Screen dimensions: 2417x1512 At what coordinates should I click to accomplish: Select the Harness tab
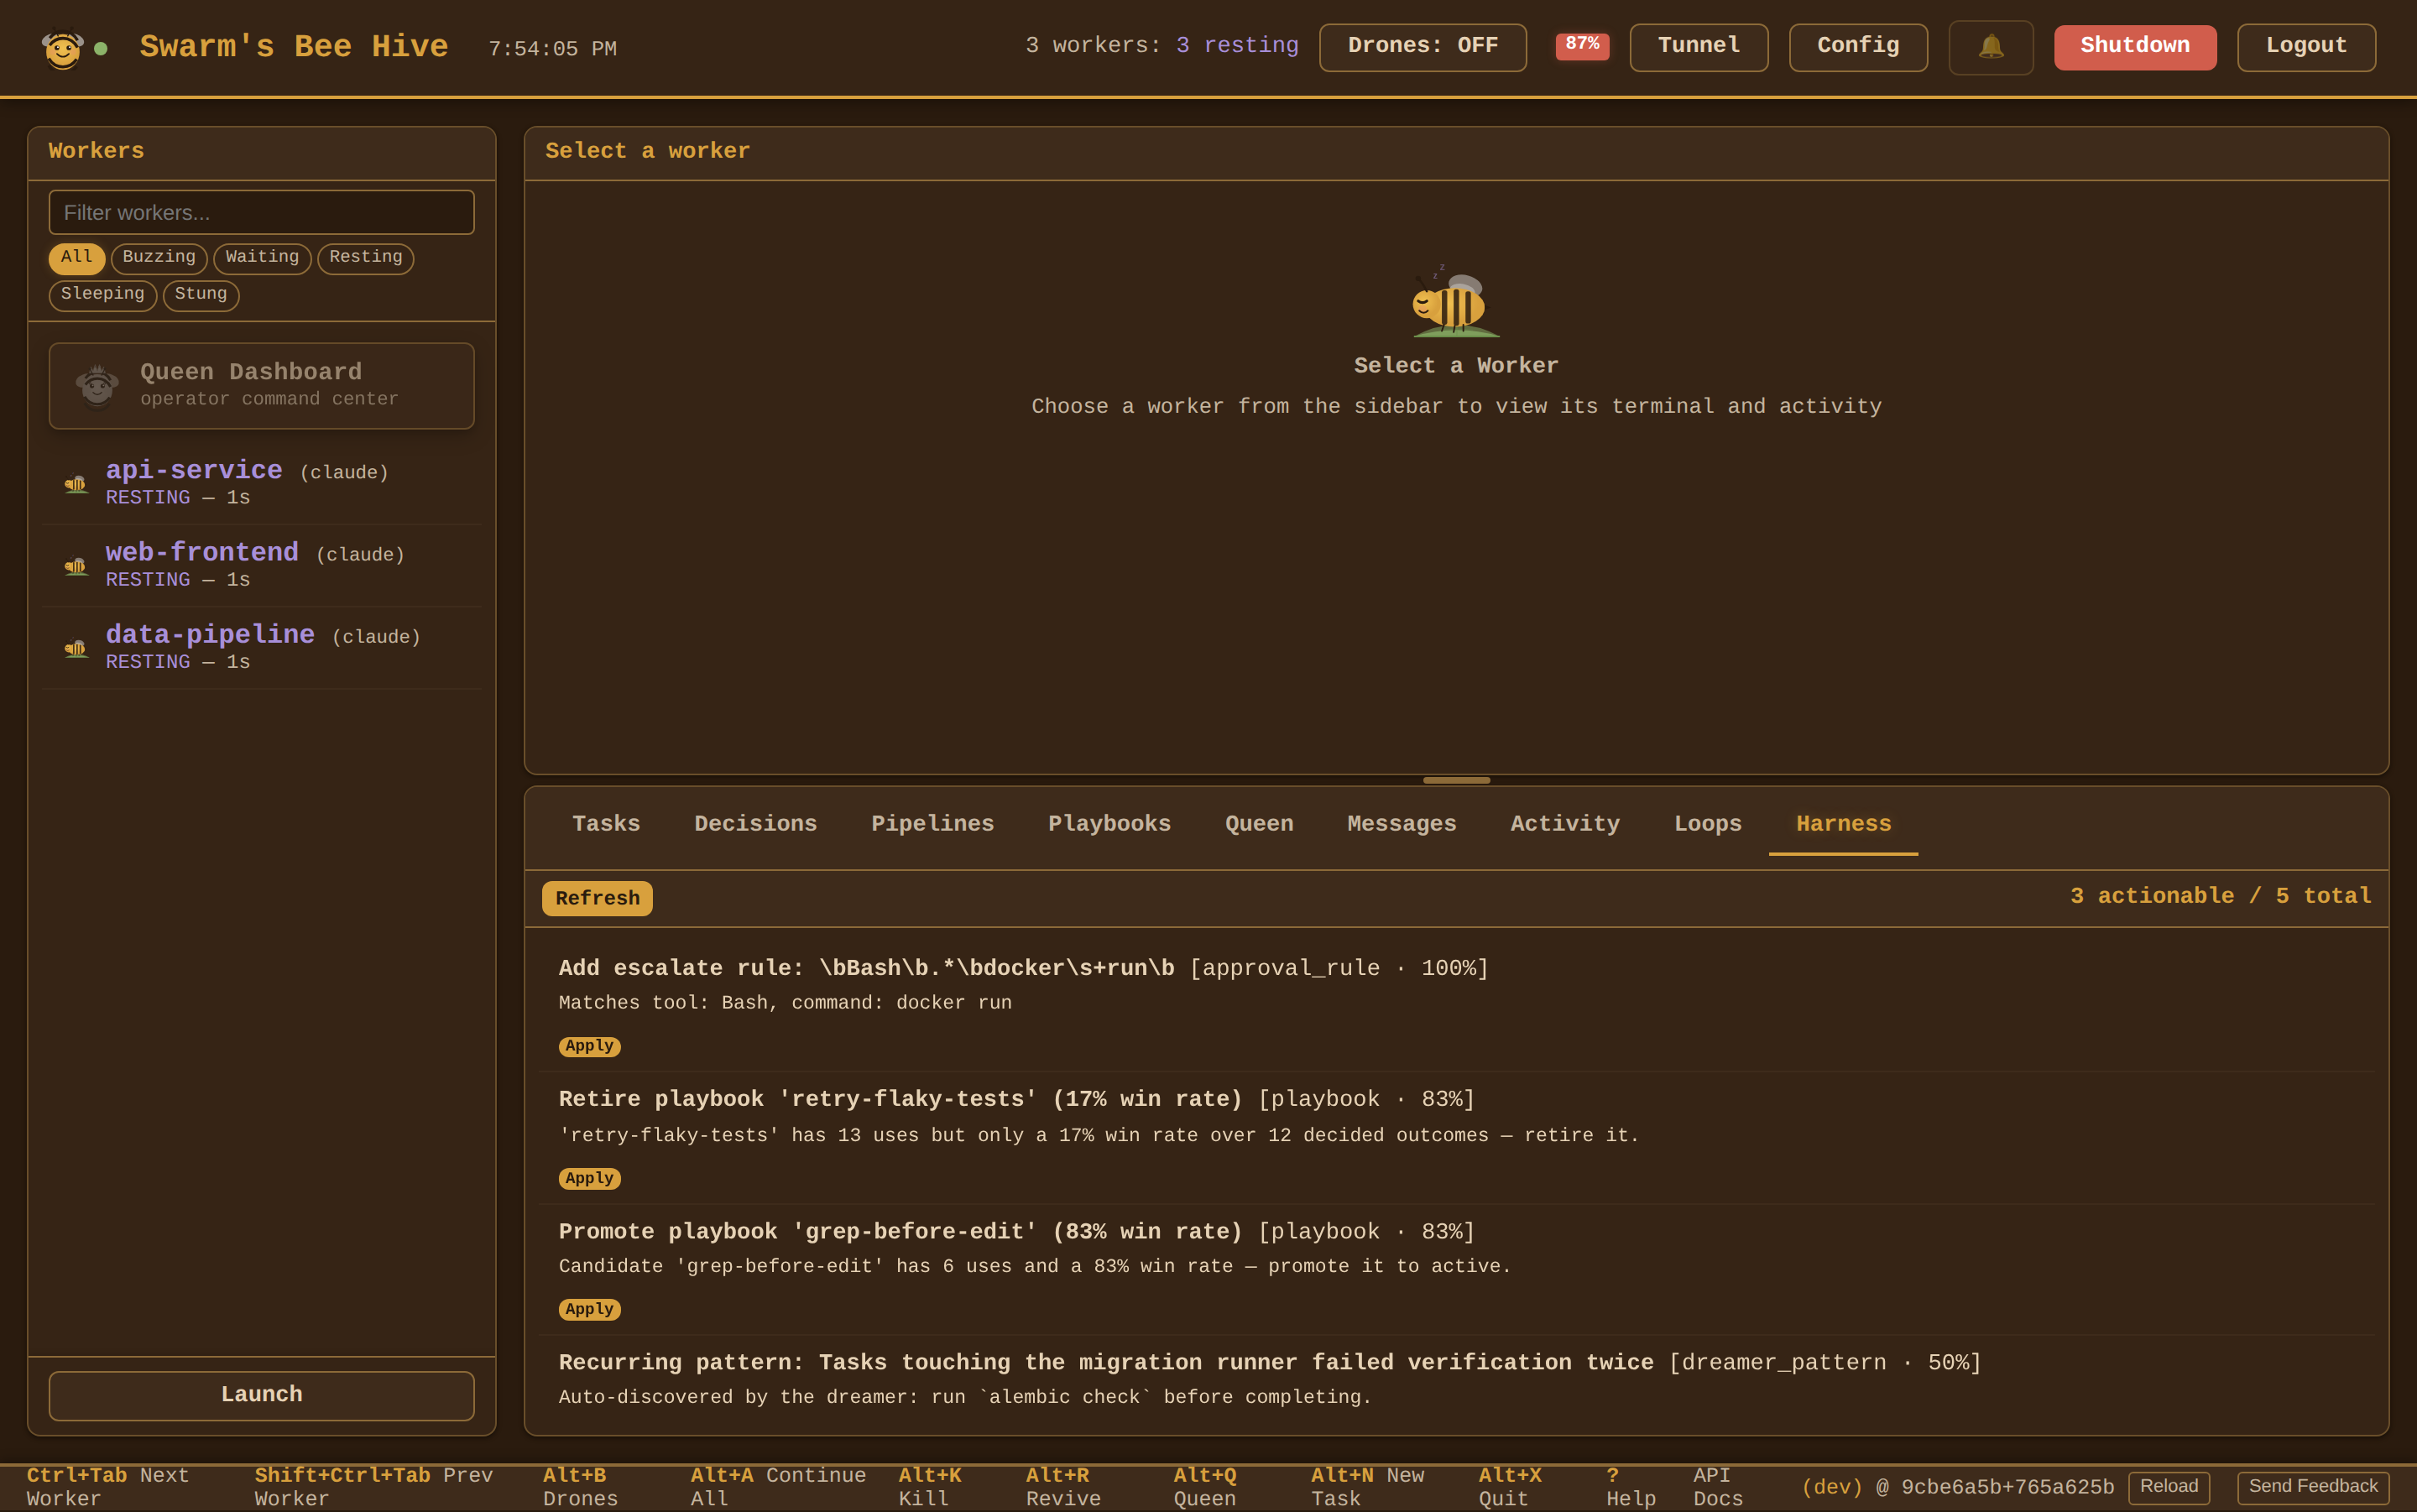(x=1843, y=824)
